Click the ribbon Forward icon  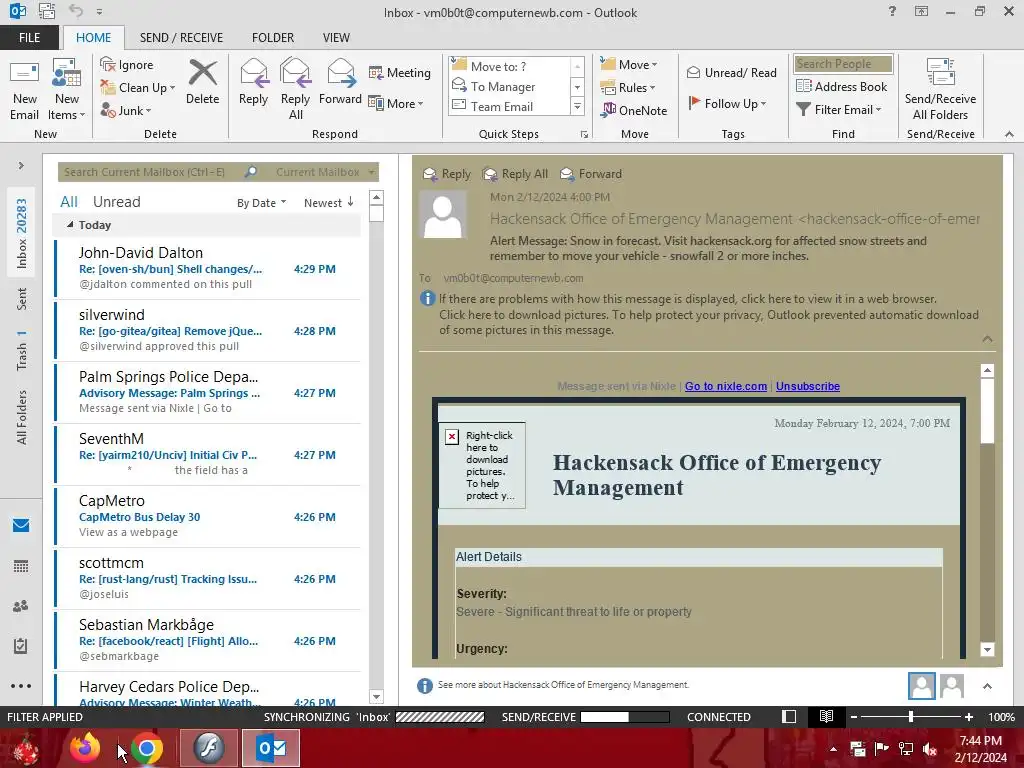point(340,82)
